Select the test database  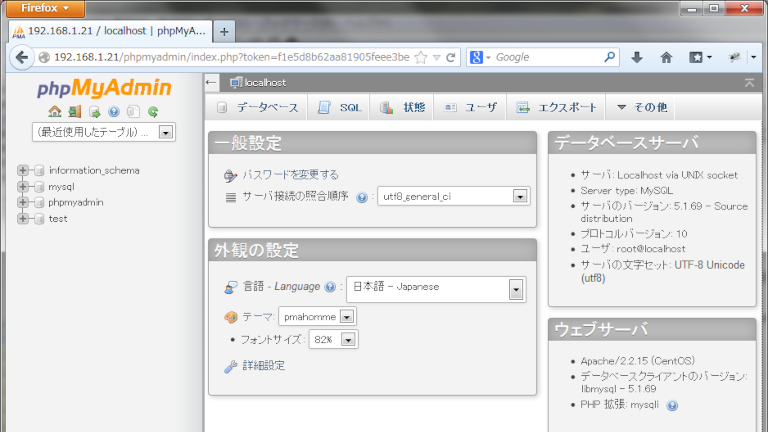coord(58,218)
